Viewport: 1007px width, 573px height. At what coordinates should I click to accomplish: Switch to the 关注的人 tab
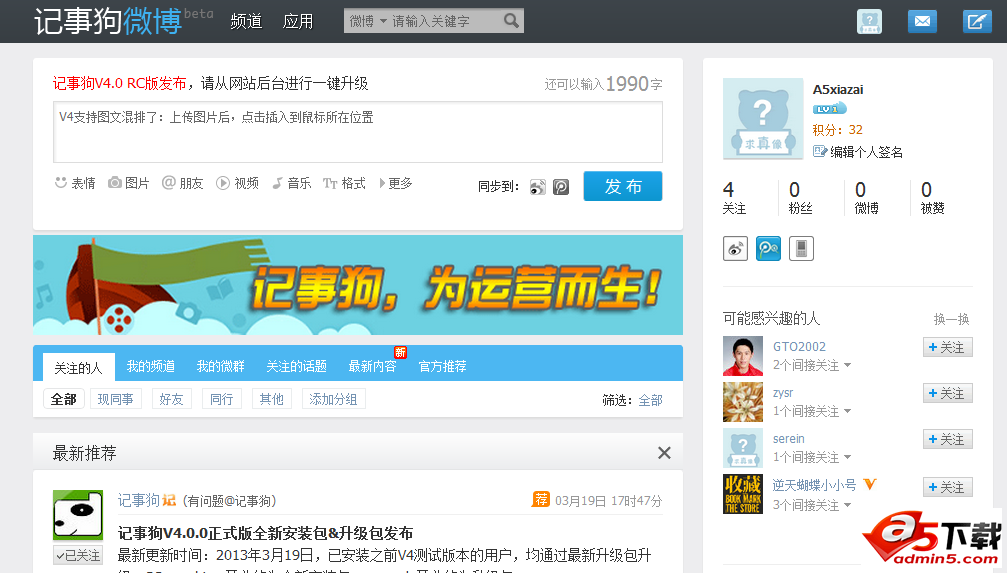pyautogui.click(x=78, y=367)
